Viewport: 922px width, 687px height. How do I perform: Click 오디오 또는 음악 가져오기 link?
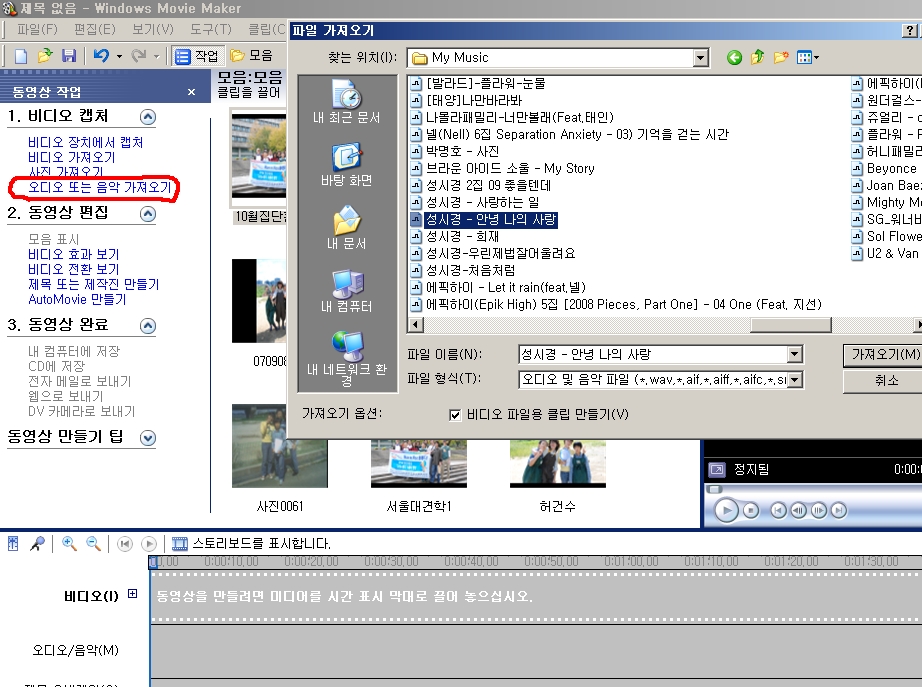tap(100, 187)
